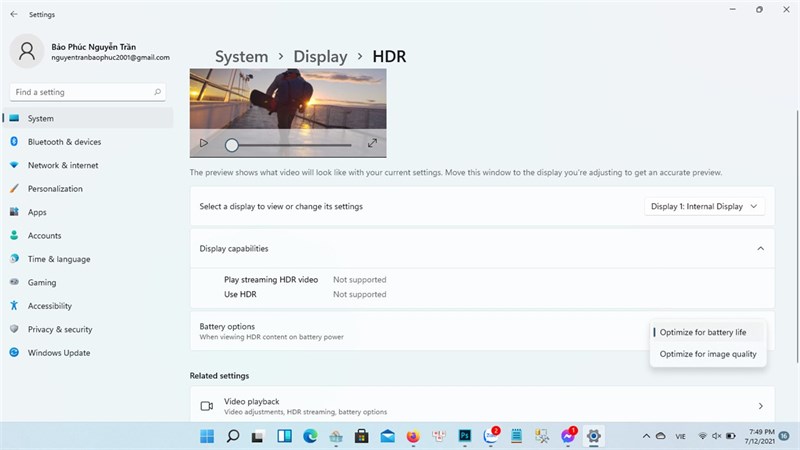Click Display in the breadcrumb path

(320, 57)
